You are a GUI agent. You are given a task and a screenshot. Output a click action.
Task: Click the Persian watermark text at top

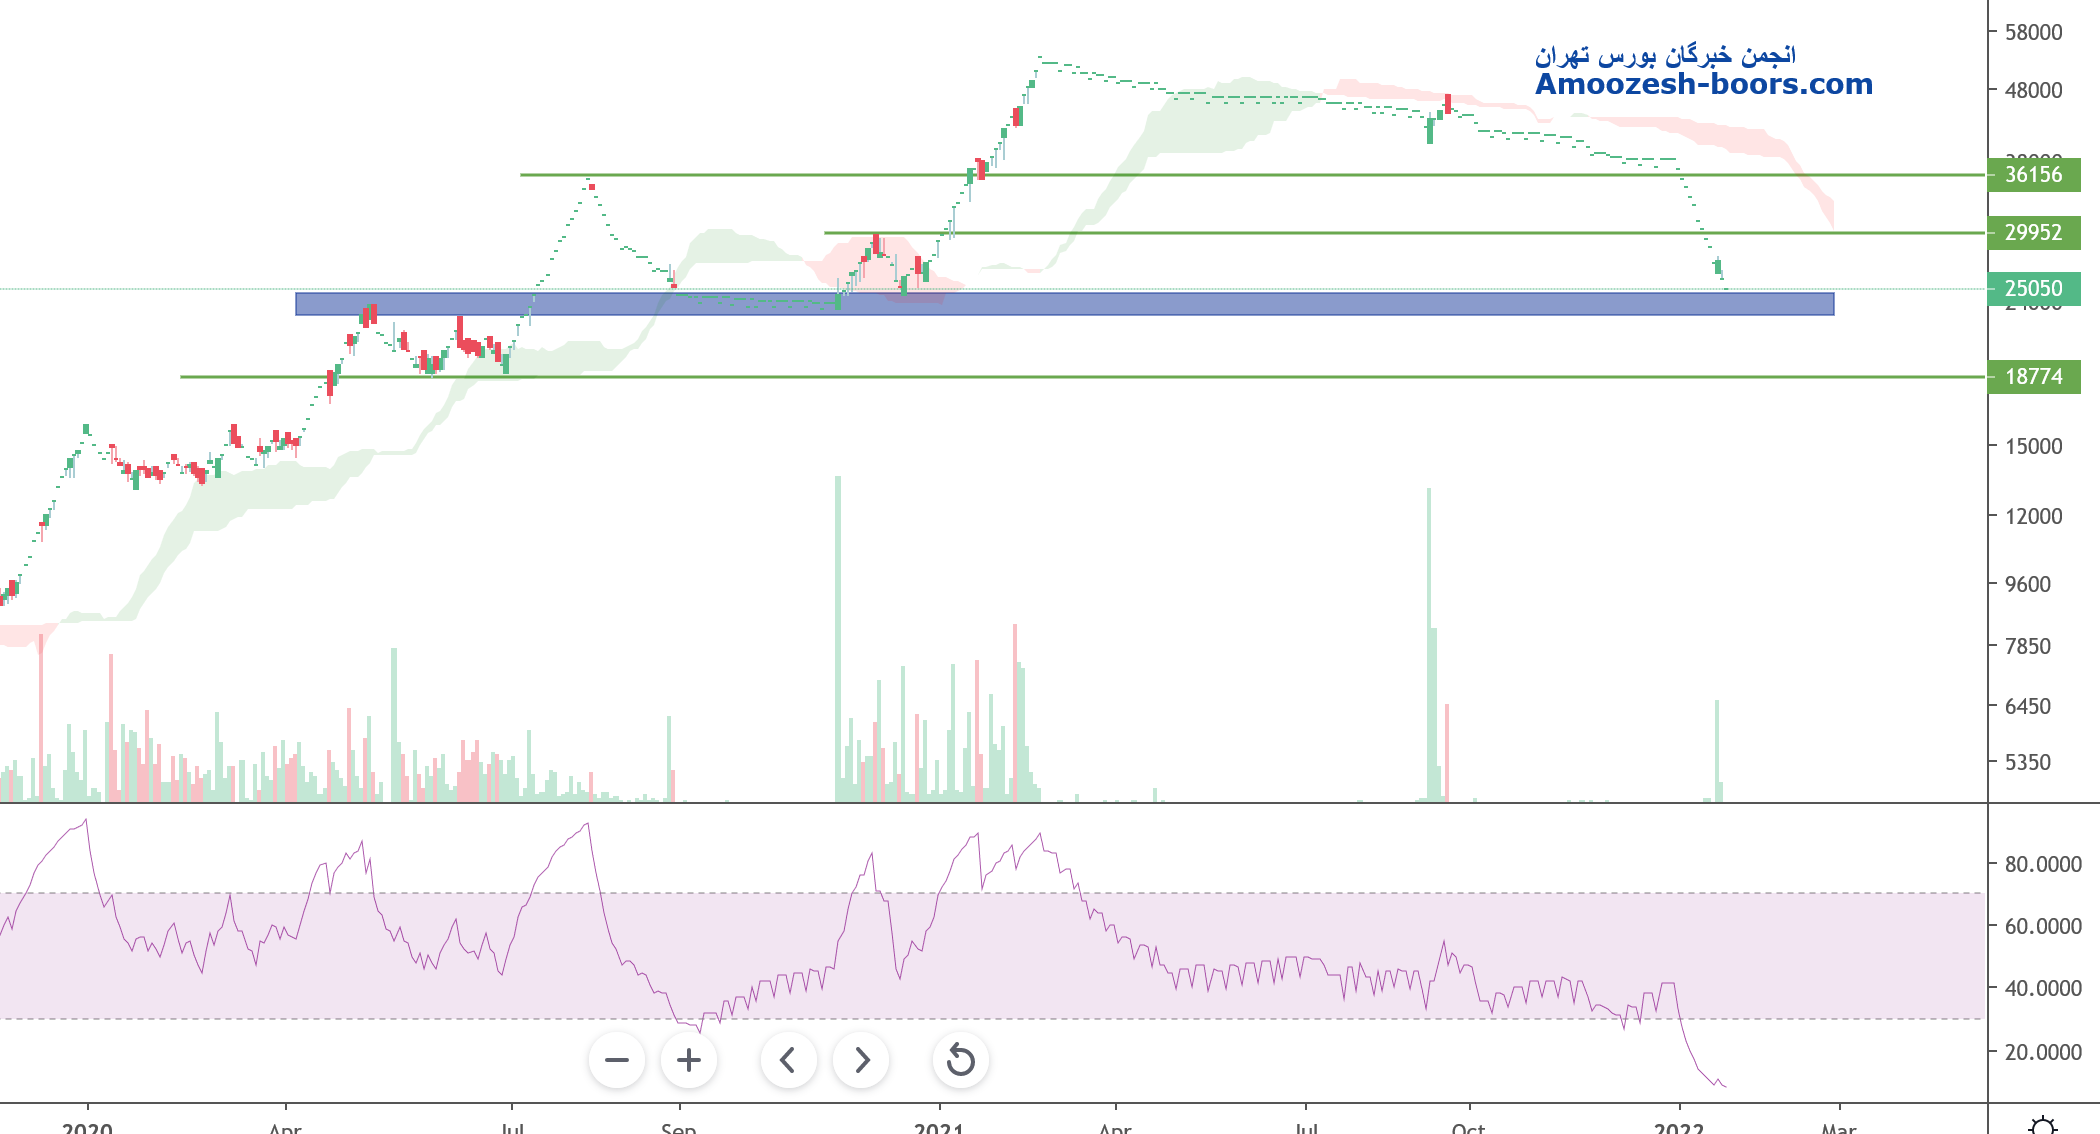(1665, 55)
